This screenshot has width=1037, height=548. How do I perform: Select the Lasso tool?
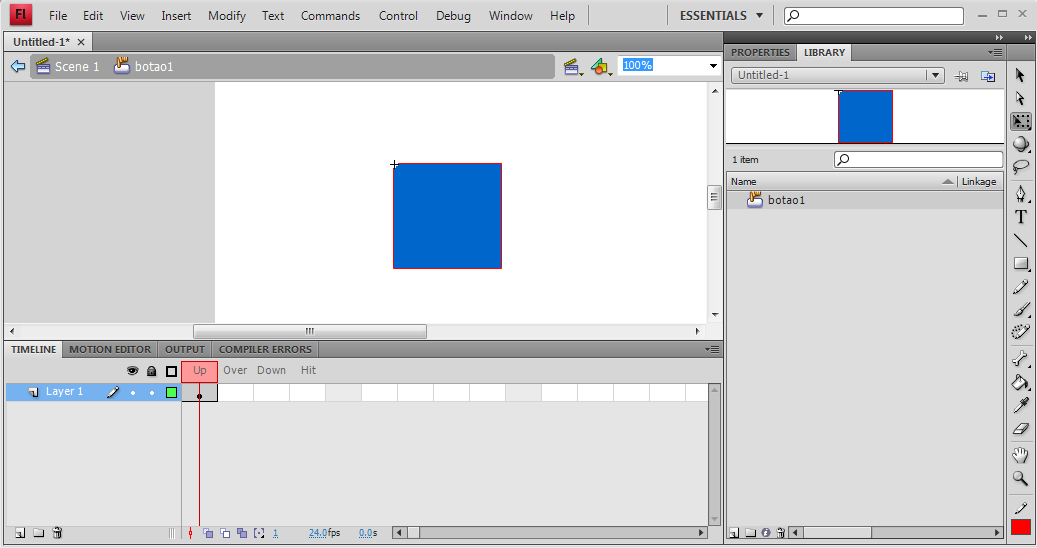tap(1020, 167)
